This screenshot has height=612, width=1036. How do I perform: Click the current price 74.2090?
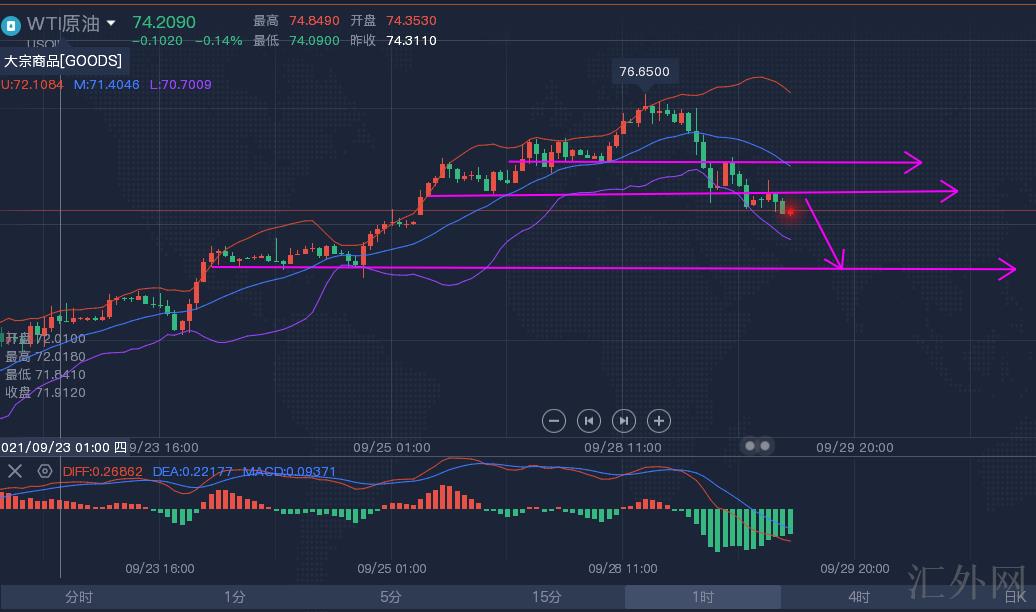[164, 22]
